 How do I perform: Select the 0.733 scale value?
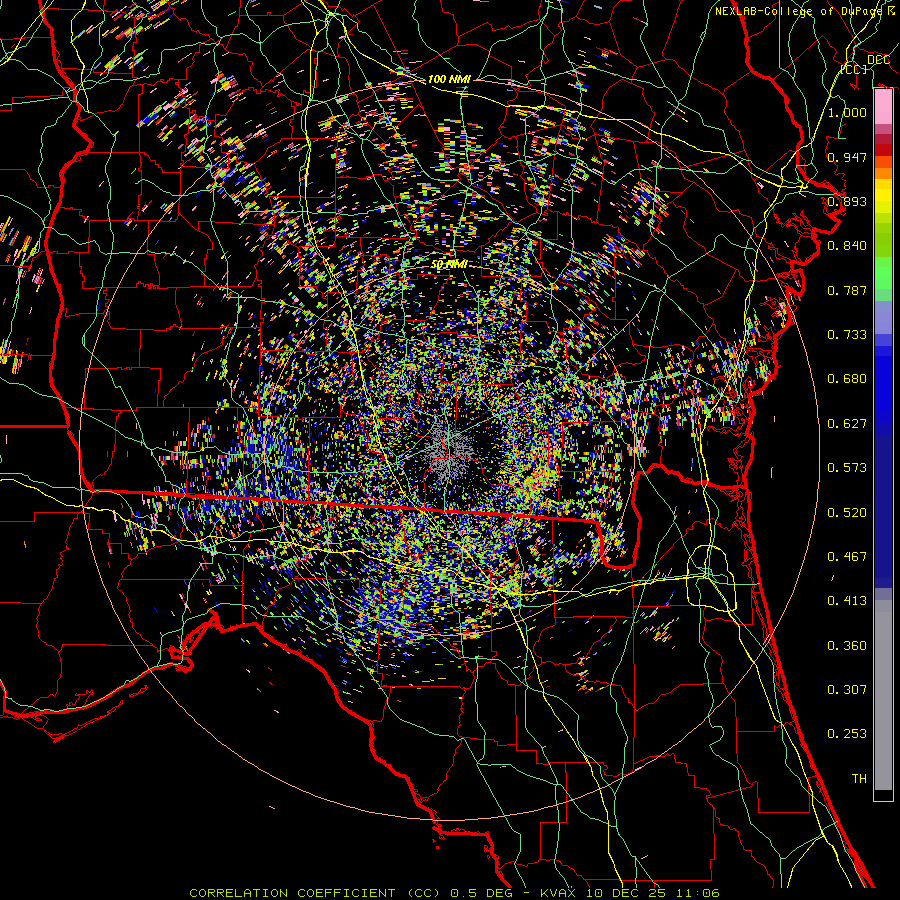pyautogui.click(x=847, y=335)
